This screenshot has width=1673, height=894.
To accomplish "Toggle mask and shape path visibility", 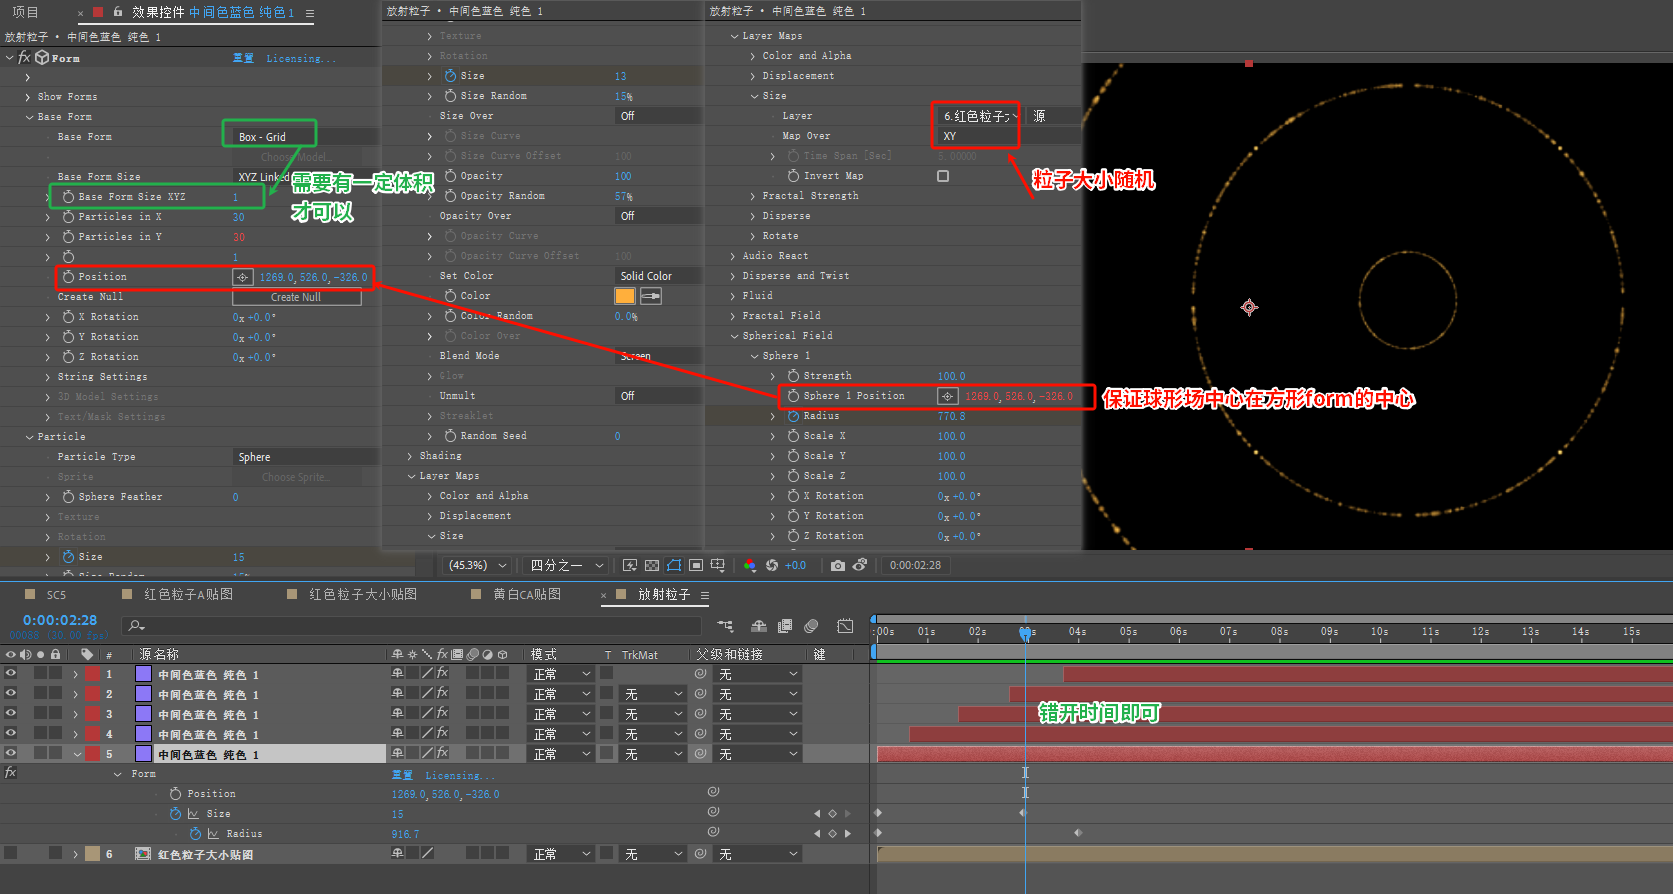I will tap(674, 565).
